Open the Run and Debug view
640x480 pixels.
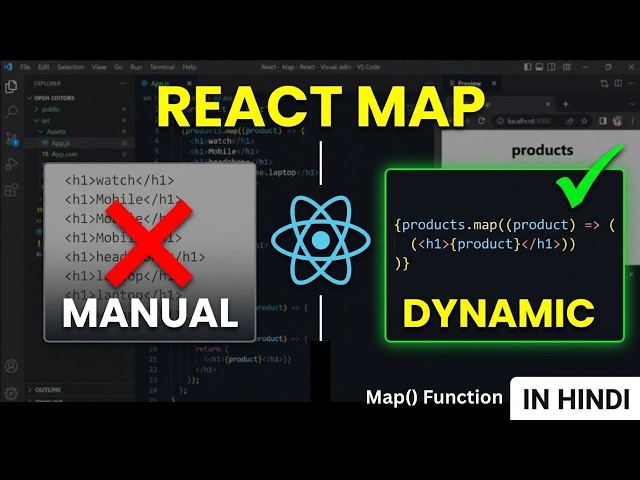click(11, 164)
